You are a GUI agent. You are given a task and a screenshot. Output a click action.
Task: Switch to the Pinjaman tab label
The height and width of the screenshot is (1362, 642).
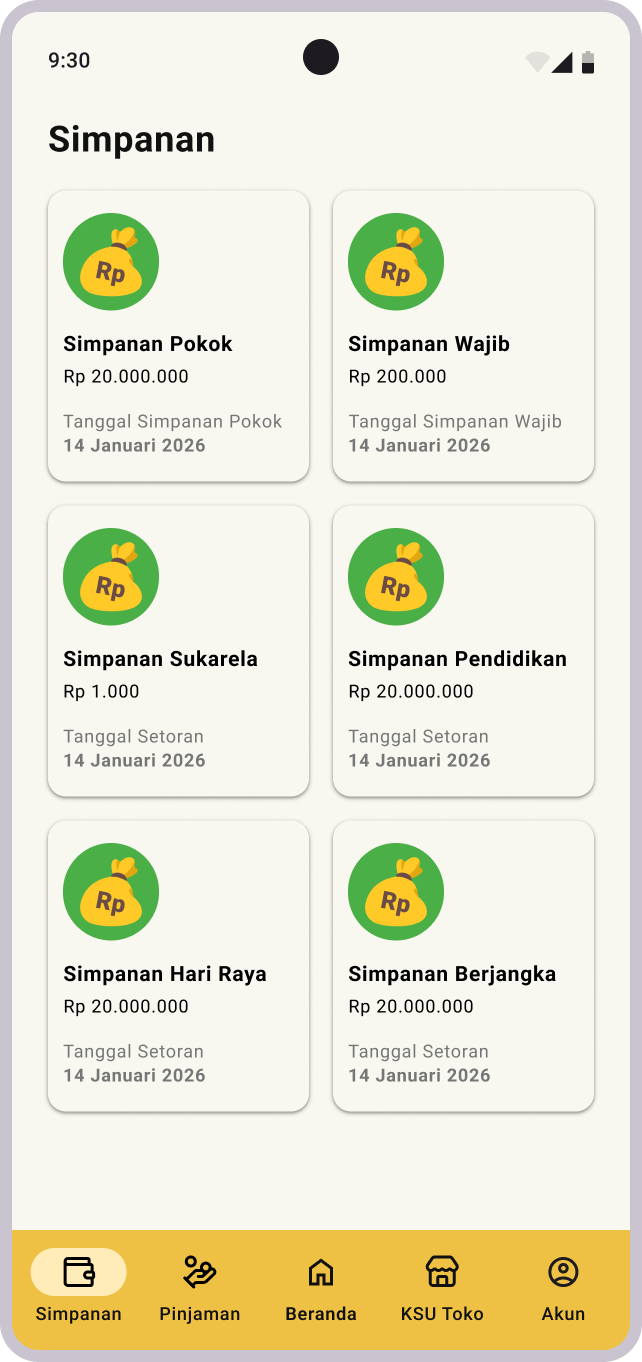pyautogui.click(x=200, y=1314)
